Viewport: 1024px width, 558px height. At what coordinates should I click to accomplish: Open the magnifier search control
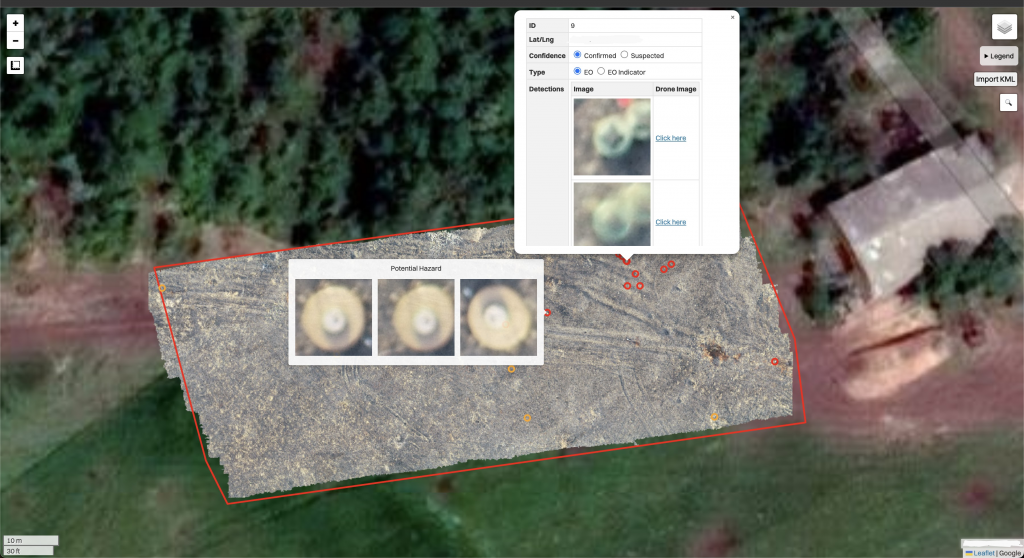pos(1008,103)
